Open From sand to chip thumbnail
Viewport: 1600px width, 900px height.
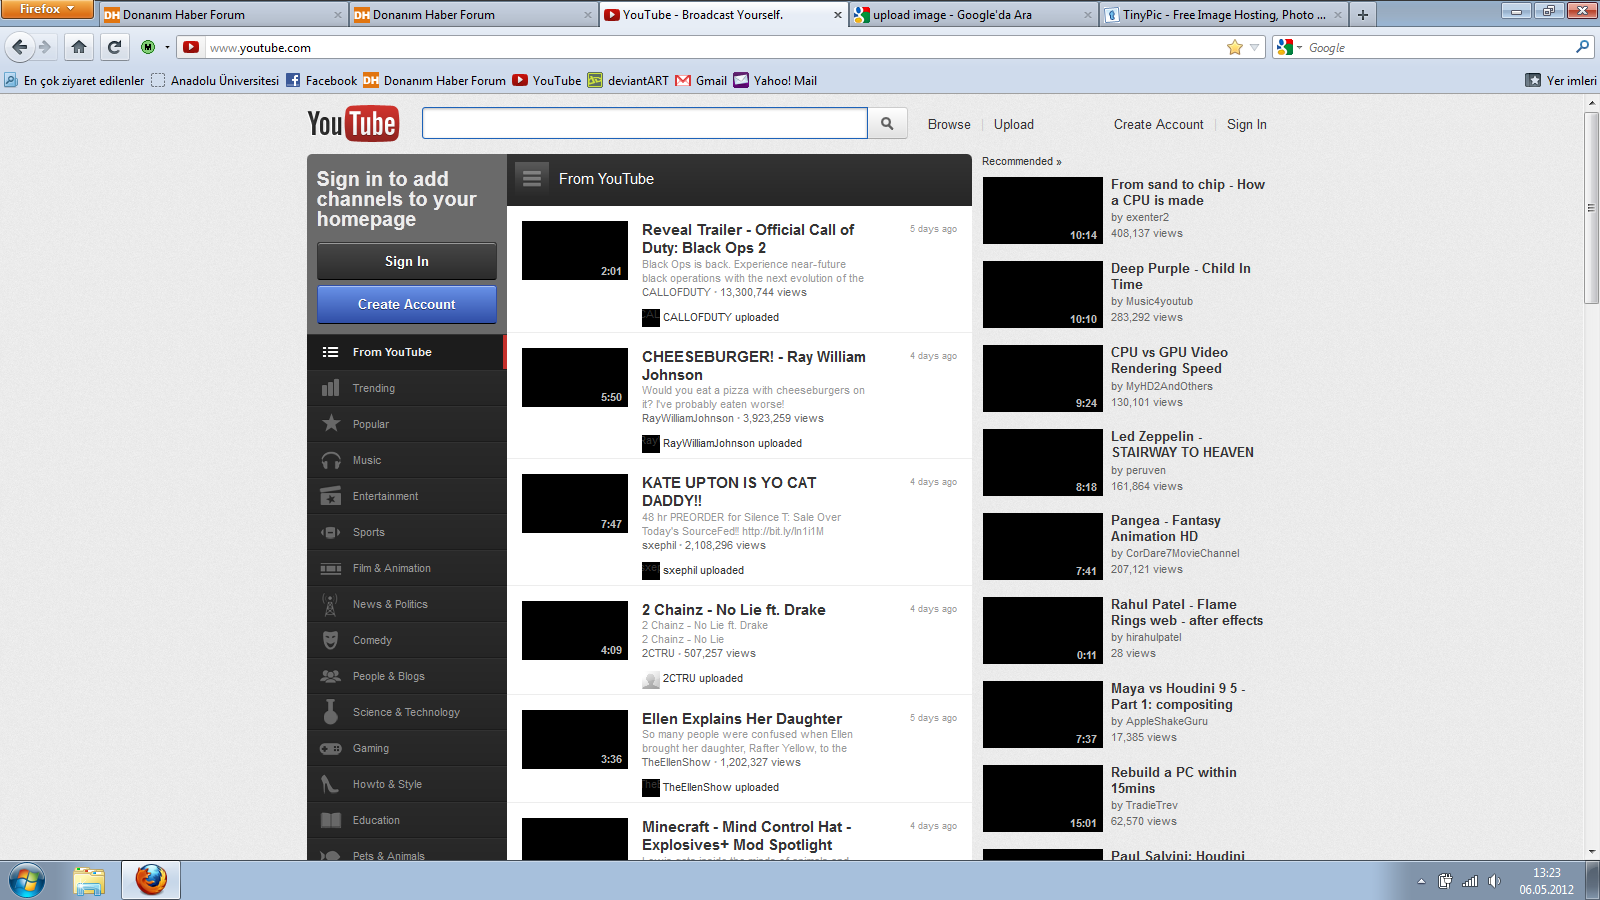click(1043, 210)
